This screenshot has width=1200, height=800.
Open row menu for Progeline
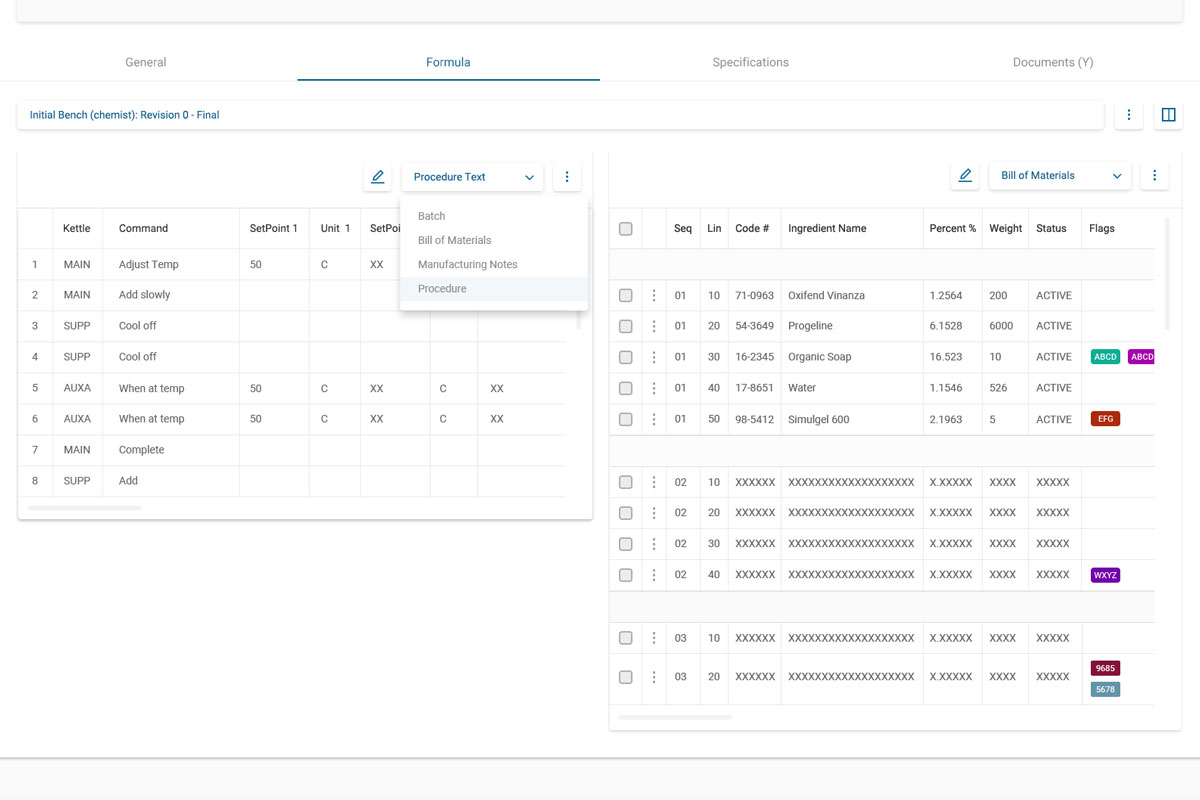[654, 326]
